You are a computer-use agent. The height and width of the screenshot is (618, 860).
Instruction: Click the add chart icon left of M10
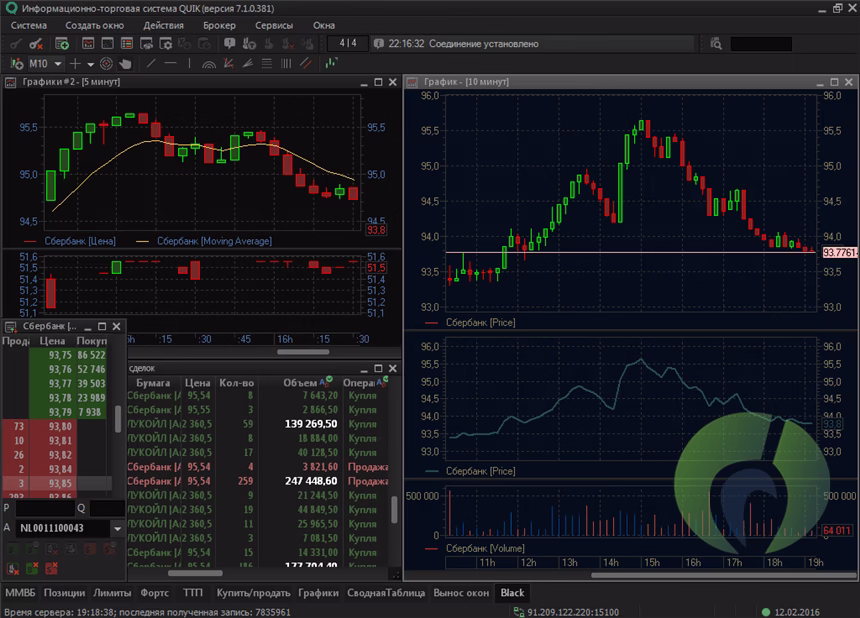[x=16, y=64]
